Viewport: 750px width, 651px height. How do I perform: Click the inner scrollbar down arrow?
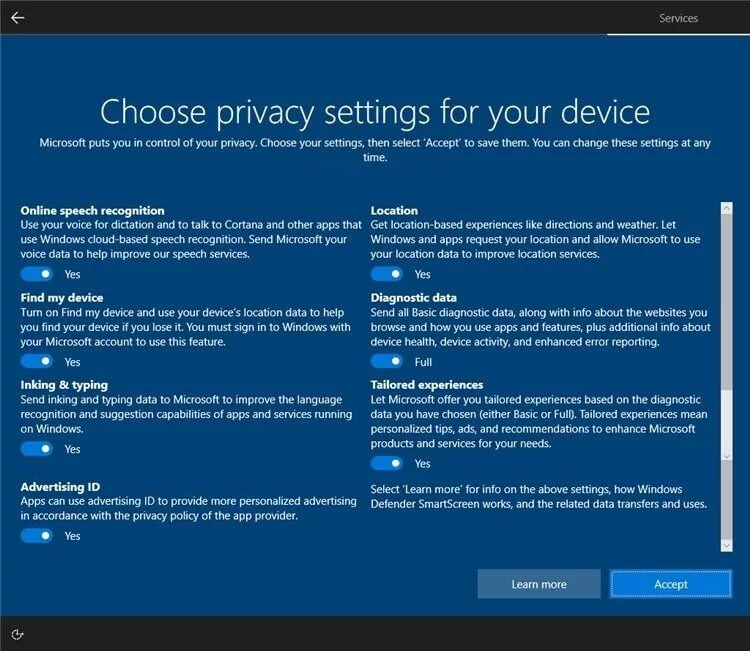click(727, 457)
